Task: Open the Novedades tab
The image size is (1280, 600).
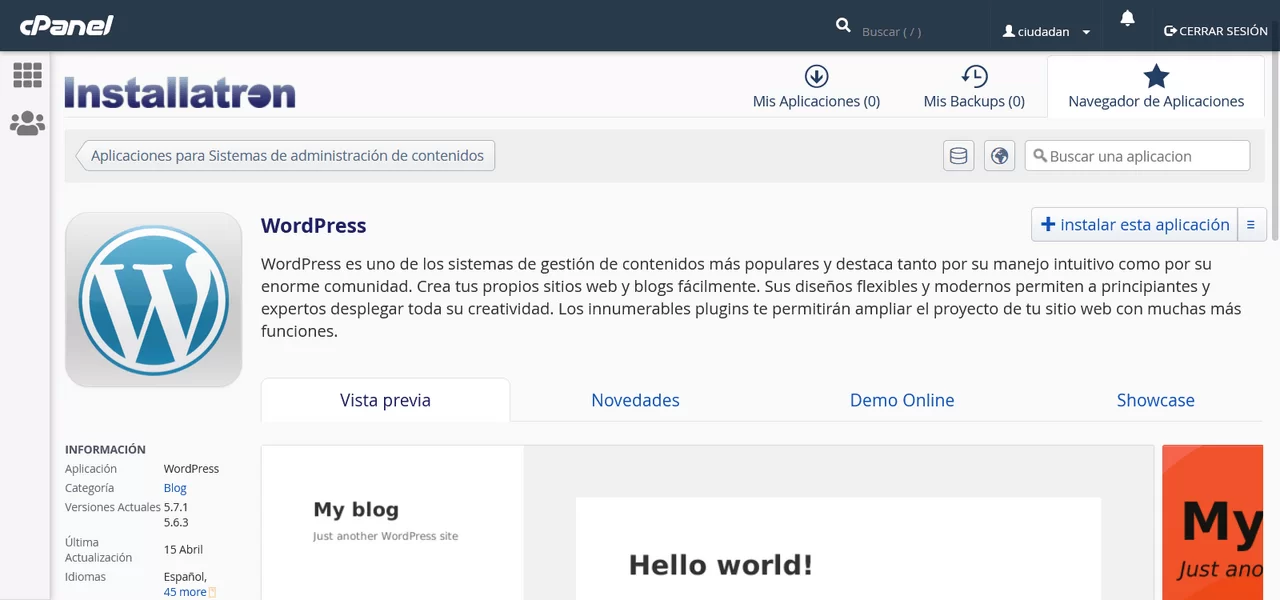Action: tap(635, 400)
